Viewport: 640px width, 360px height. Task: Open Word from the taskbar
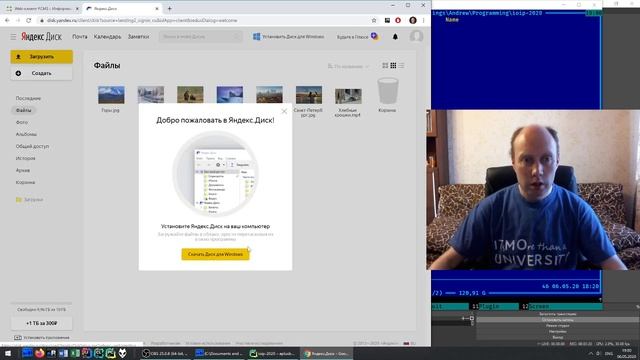click(x=63, y=353)
